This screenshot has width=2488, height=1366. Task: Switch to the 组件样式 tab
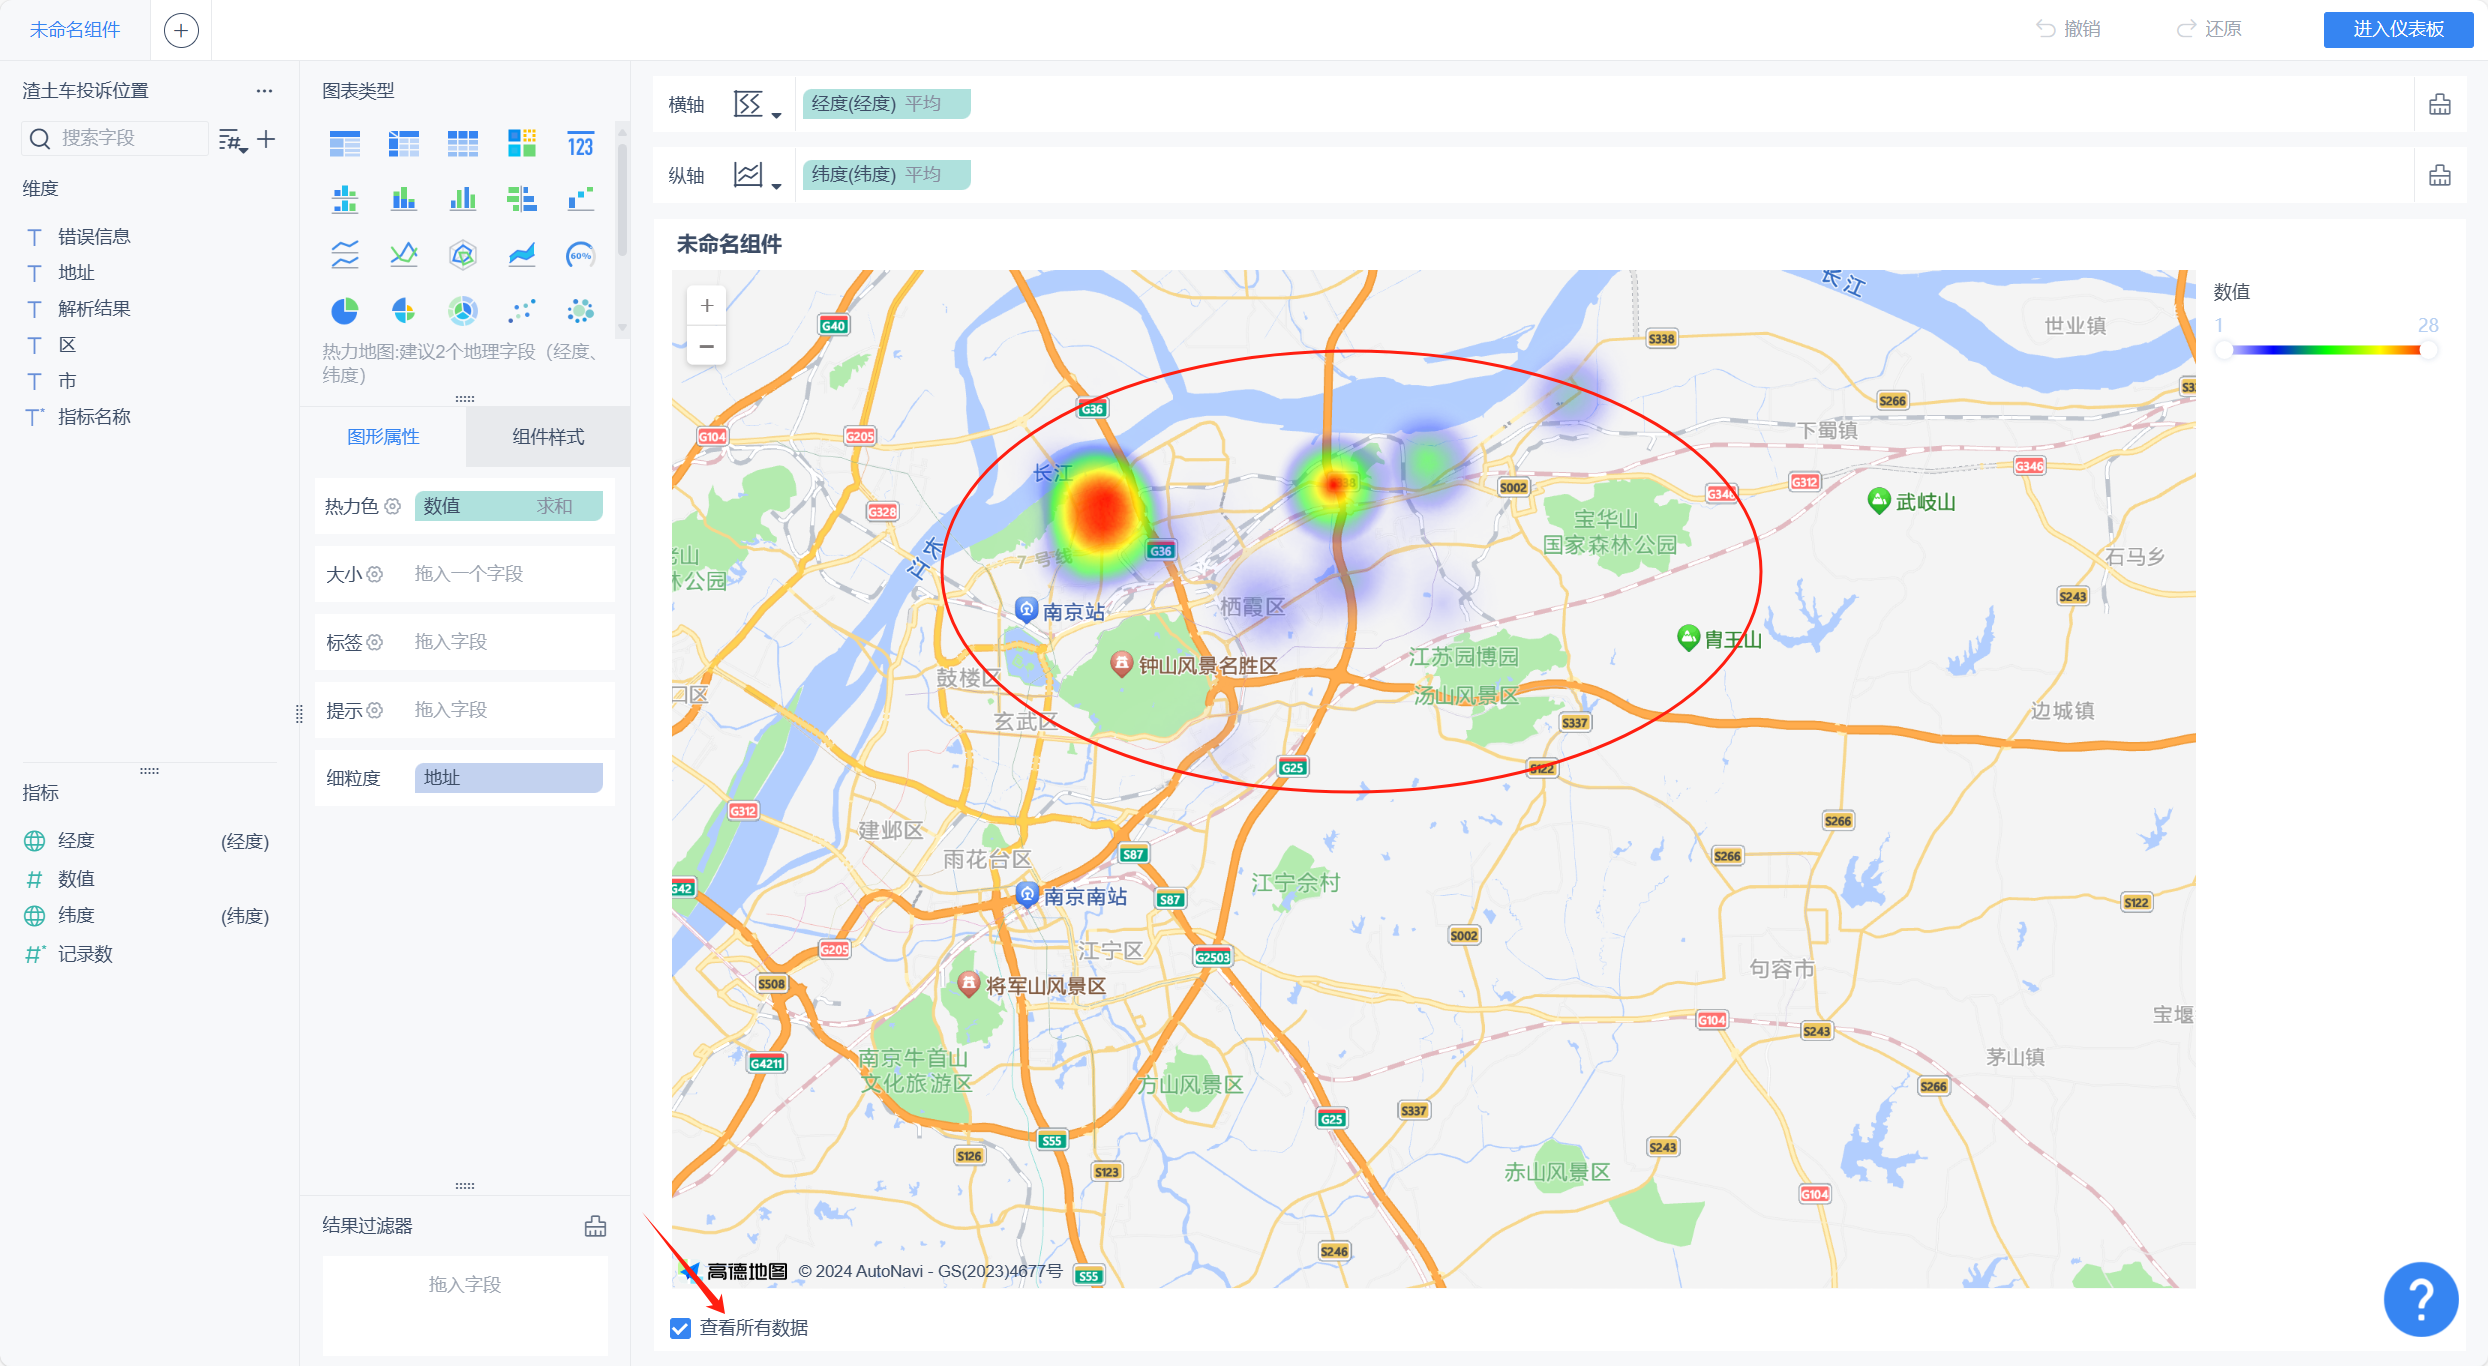click(x=547, y=437)
